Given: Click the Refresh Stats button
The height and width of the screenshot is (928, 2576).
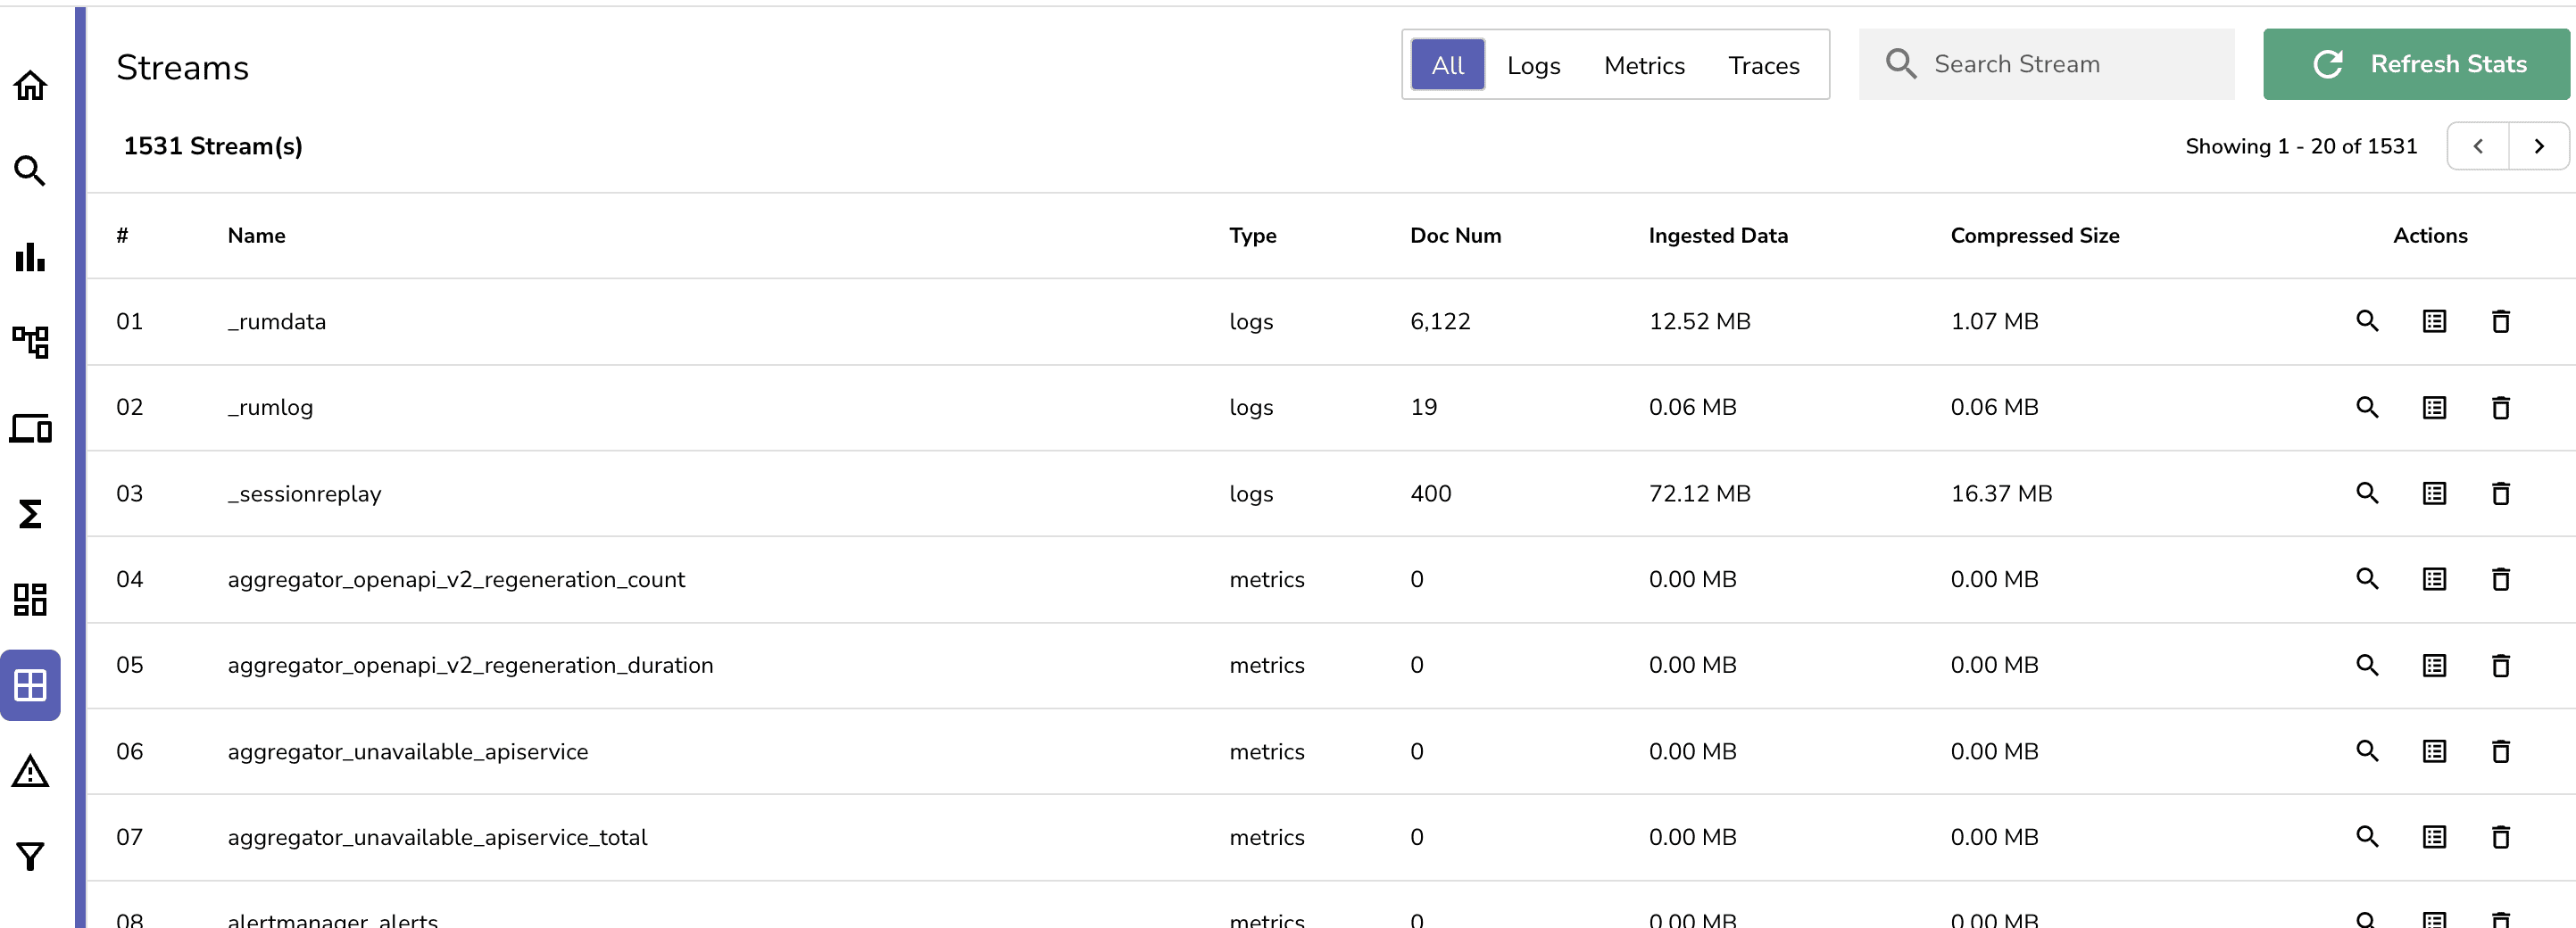Looking at the screenshot, I should pyautogui.click(x=2416, y=64).
